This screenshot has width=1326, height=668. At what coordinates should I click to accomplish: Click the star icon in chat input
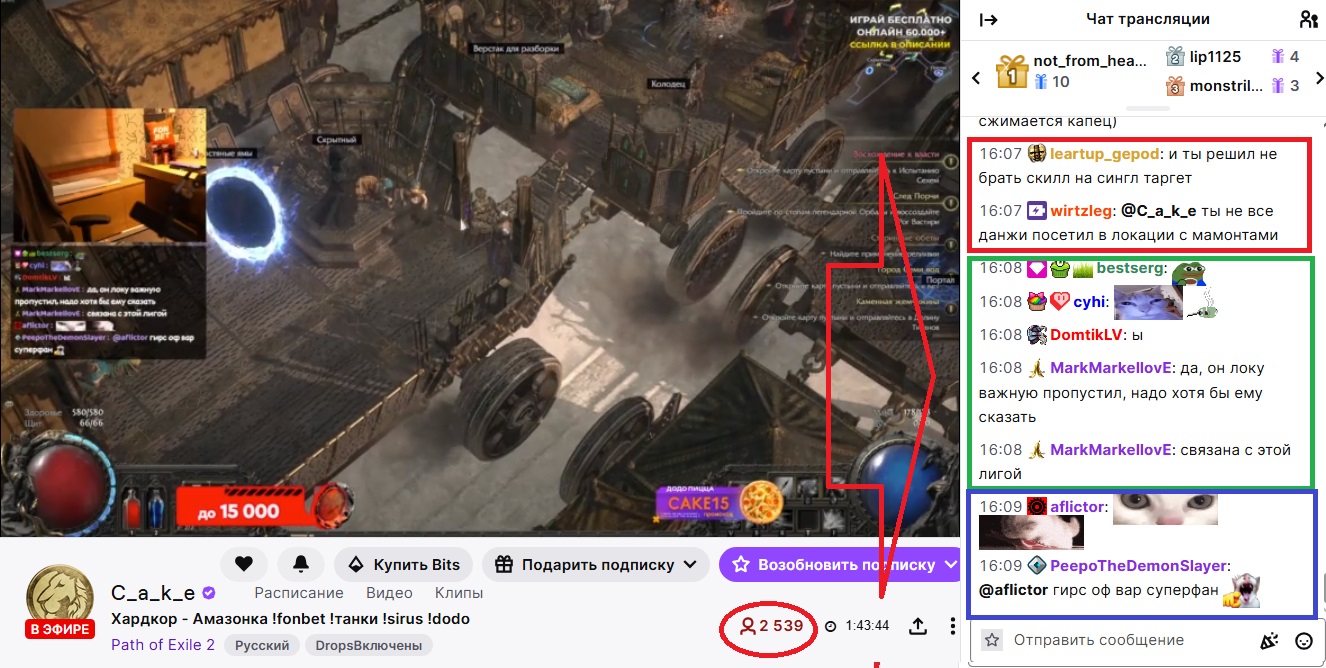coord(991,640)
